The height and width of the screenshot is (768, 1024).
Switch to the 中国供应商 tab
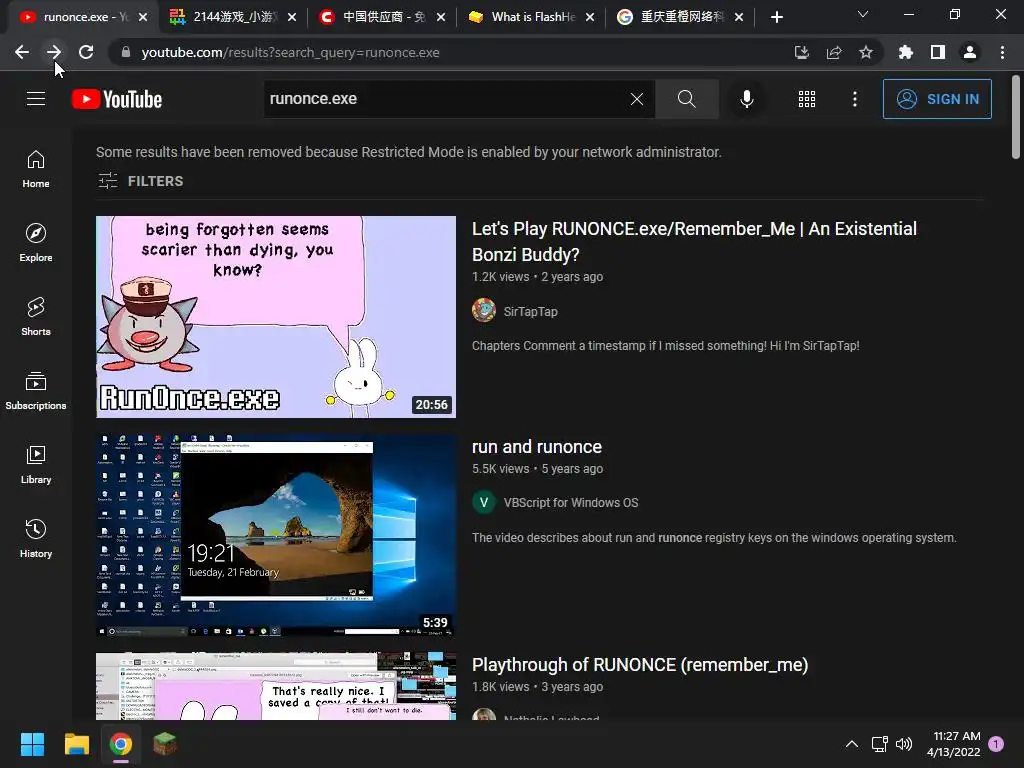pos(382,17)
